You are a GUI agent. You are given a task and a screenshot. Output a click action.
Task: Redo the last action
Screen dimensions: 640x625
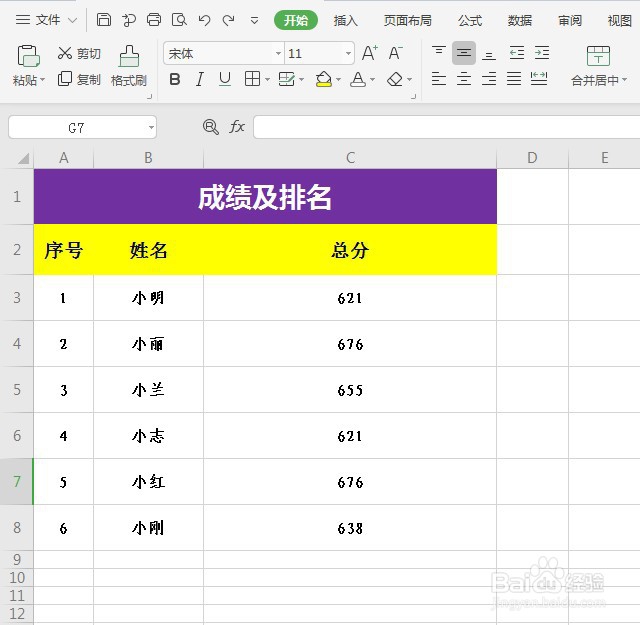click(229, 20)
